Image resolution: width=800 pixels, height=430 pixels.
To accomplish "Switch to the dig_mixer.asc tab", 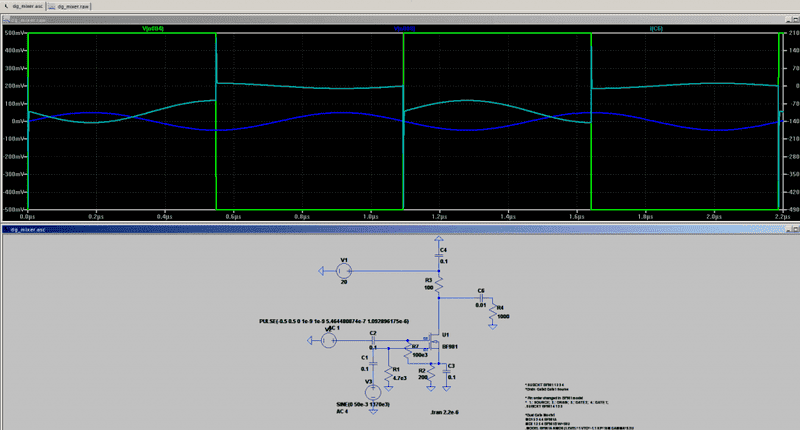I will point(25,6).
